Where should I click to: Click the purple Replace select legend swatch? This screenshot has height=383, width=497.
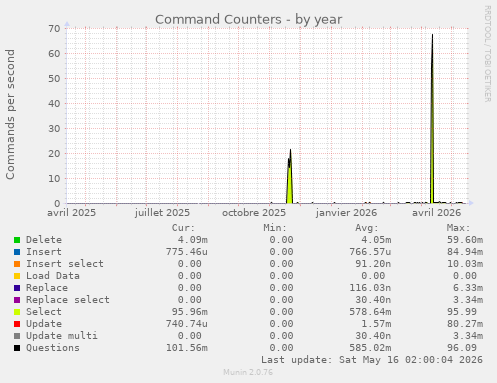17,300
